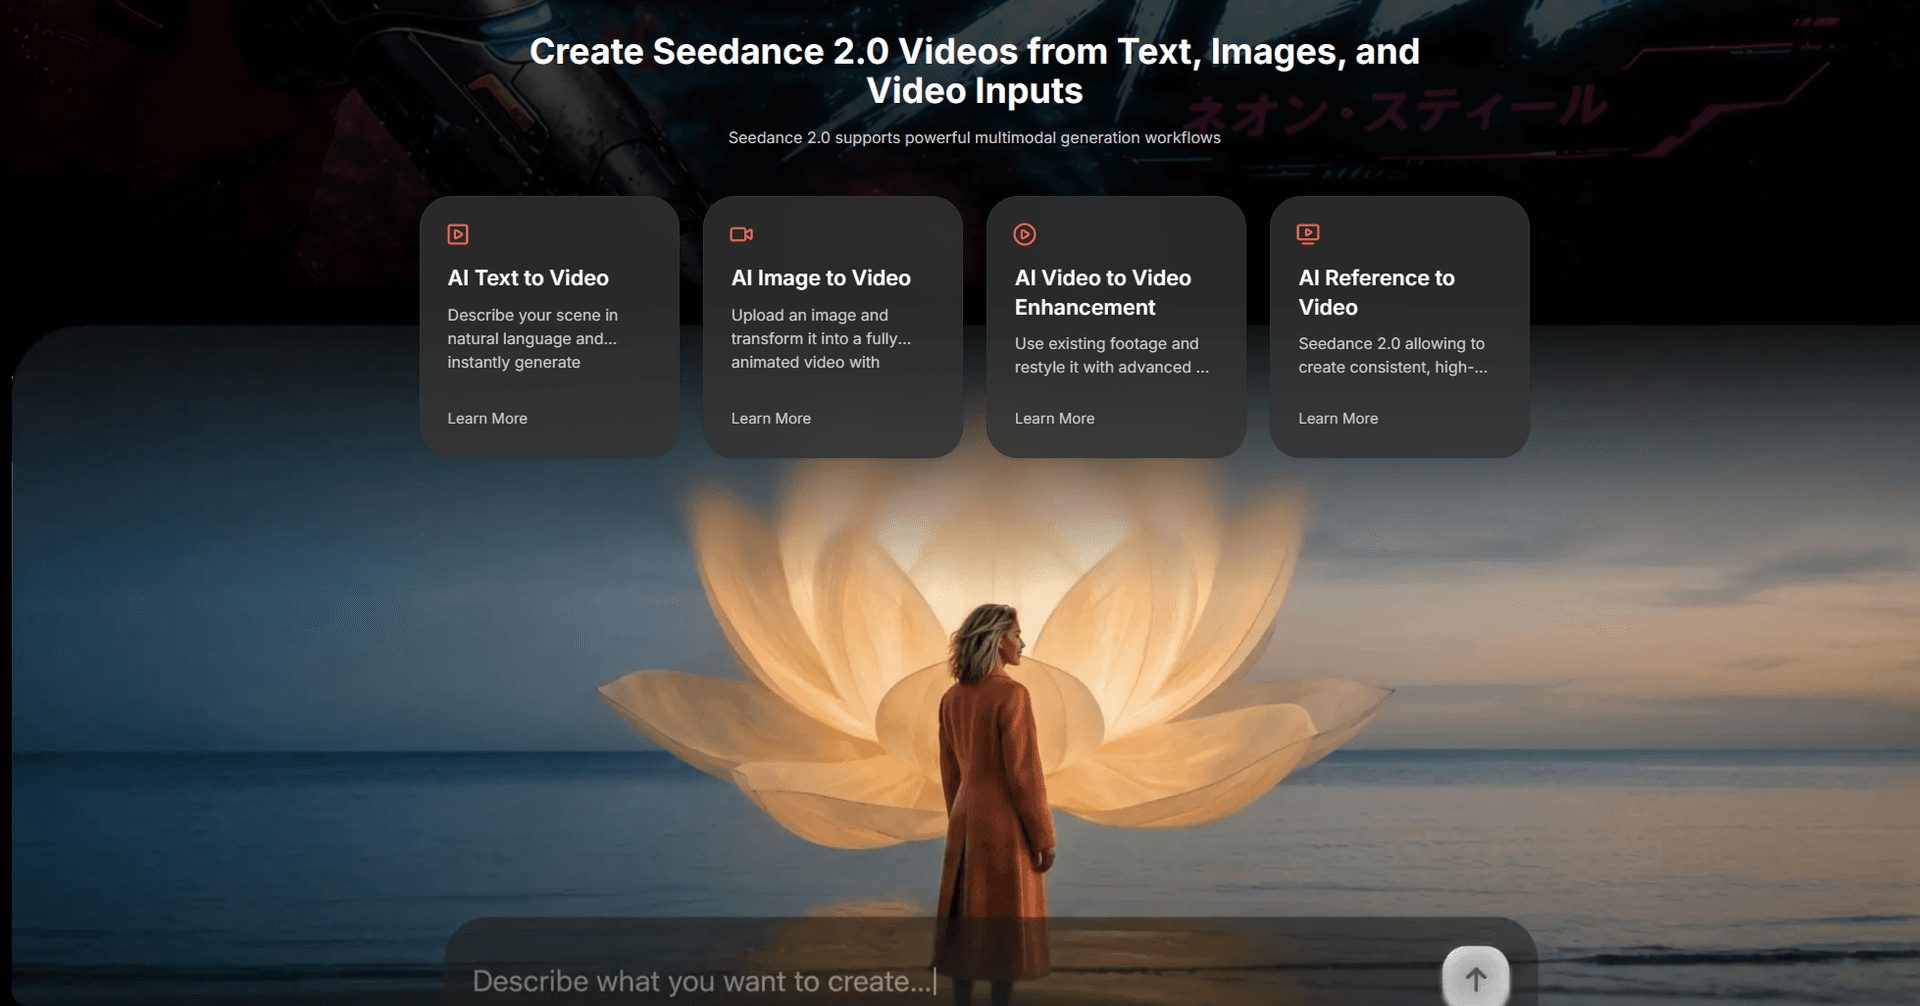Viewport: 1920px width, 1006px height.
Task: Submit prompt with the up-arrow send button
Action: [1476, 978]
